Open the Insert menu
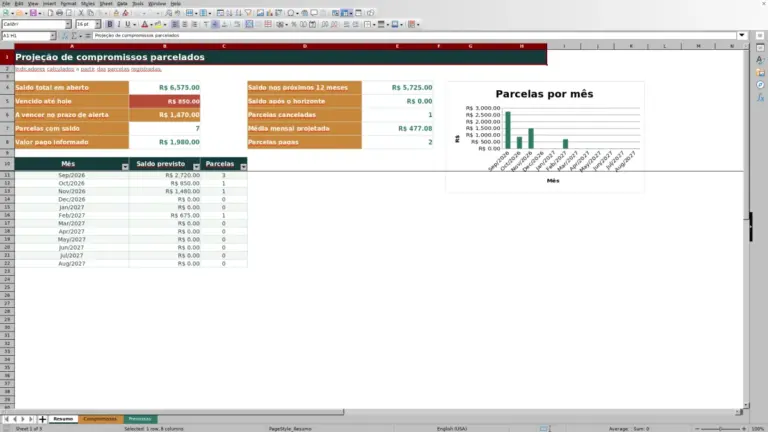Screen dimensions: 768x432 [x=49, y=3]
